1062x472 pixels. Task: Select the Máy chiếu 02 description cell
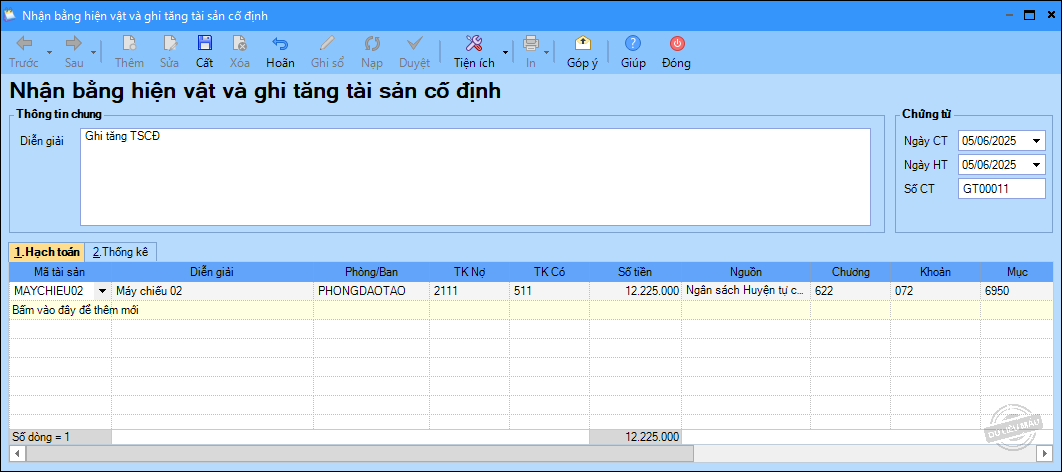212,291
